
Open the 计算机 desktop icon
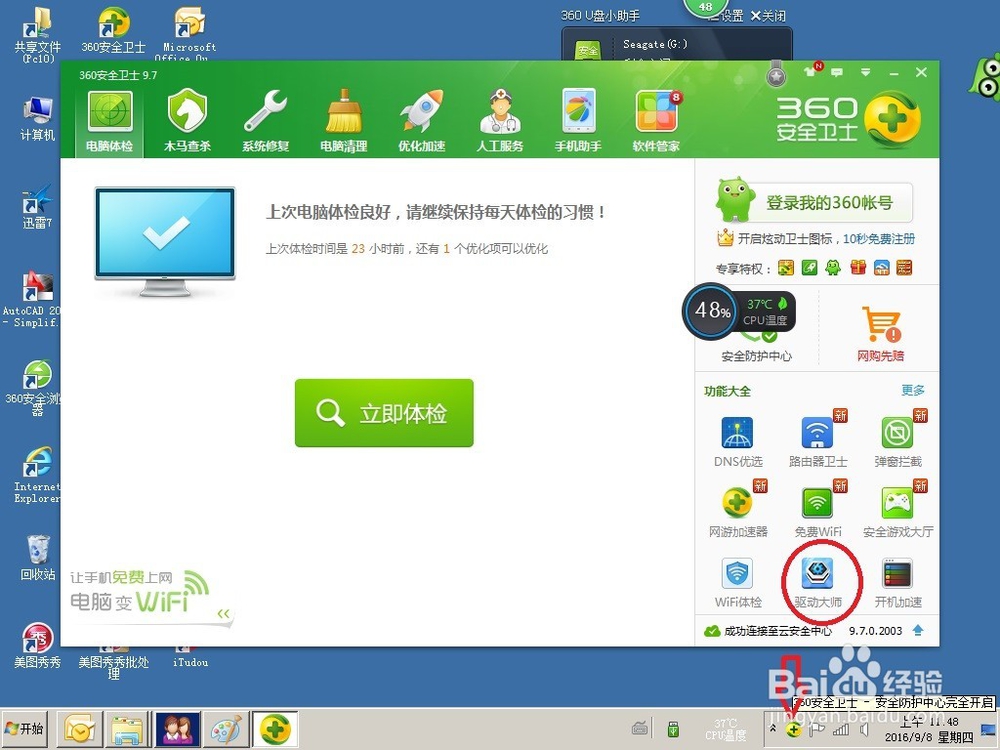37,119
